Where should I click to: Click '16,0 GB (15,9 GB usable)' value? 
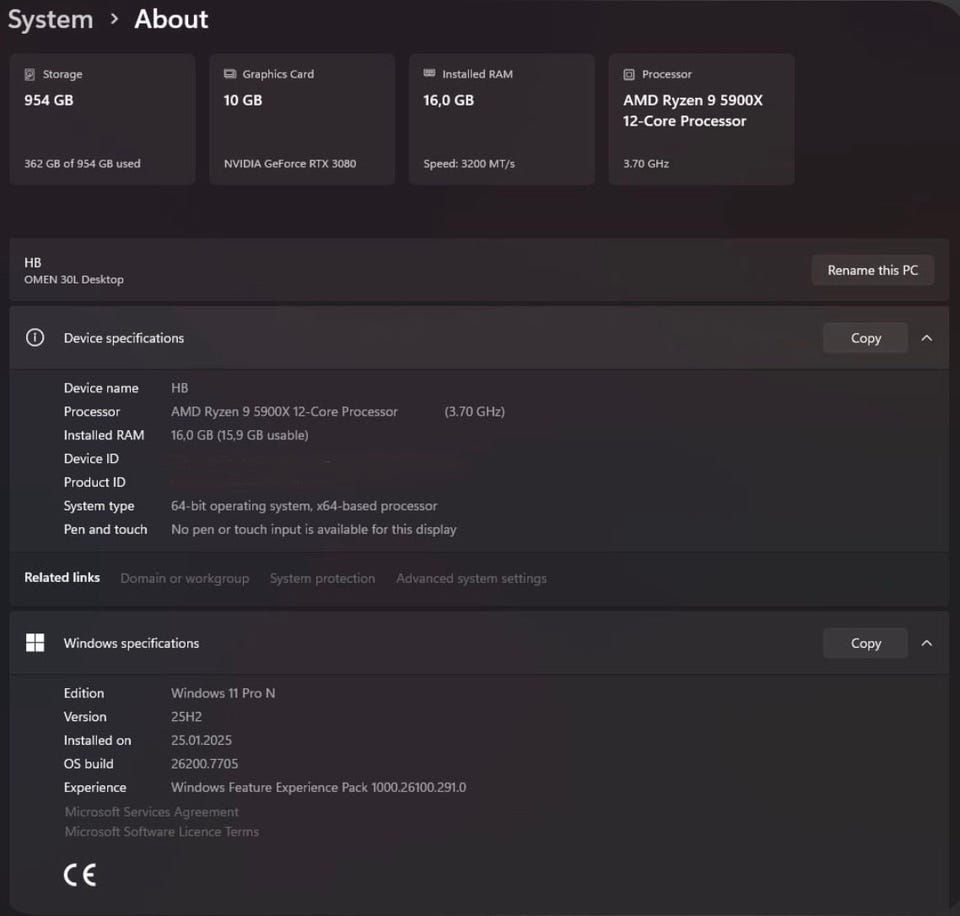[x=239, y=435]
